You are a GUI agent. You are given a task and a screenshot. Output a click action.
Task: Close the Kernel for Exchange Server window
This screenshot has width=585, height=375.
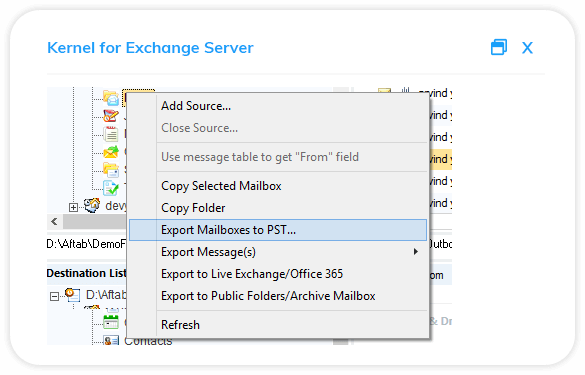[527, 48]
